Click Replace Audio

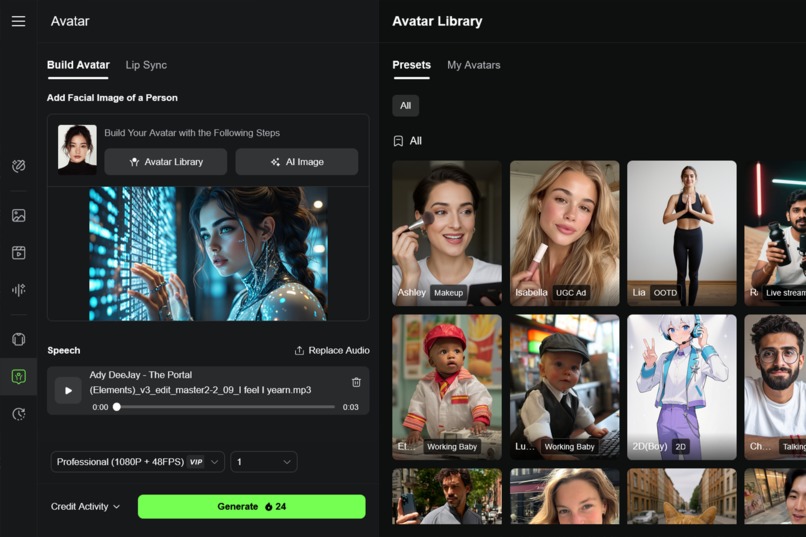tap(332, 350)
